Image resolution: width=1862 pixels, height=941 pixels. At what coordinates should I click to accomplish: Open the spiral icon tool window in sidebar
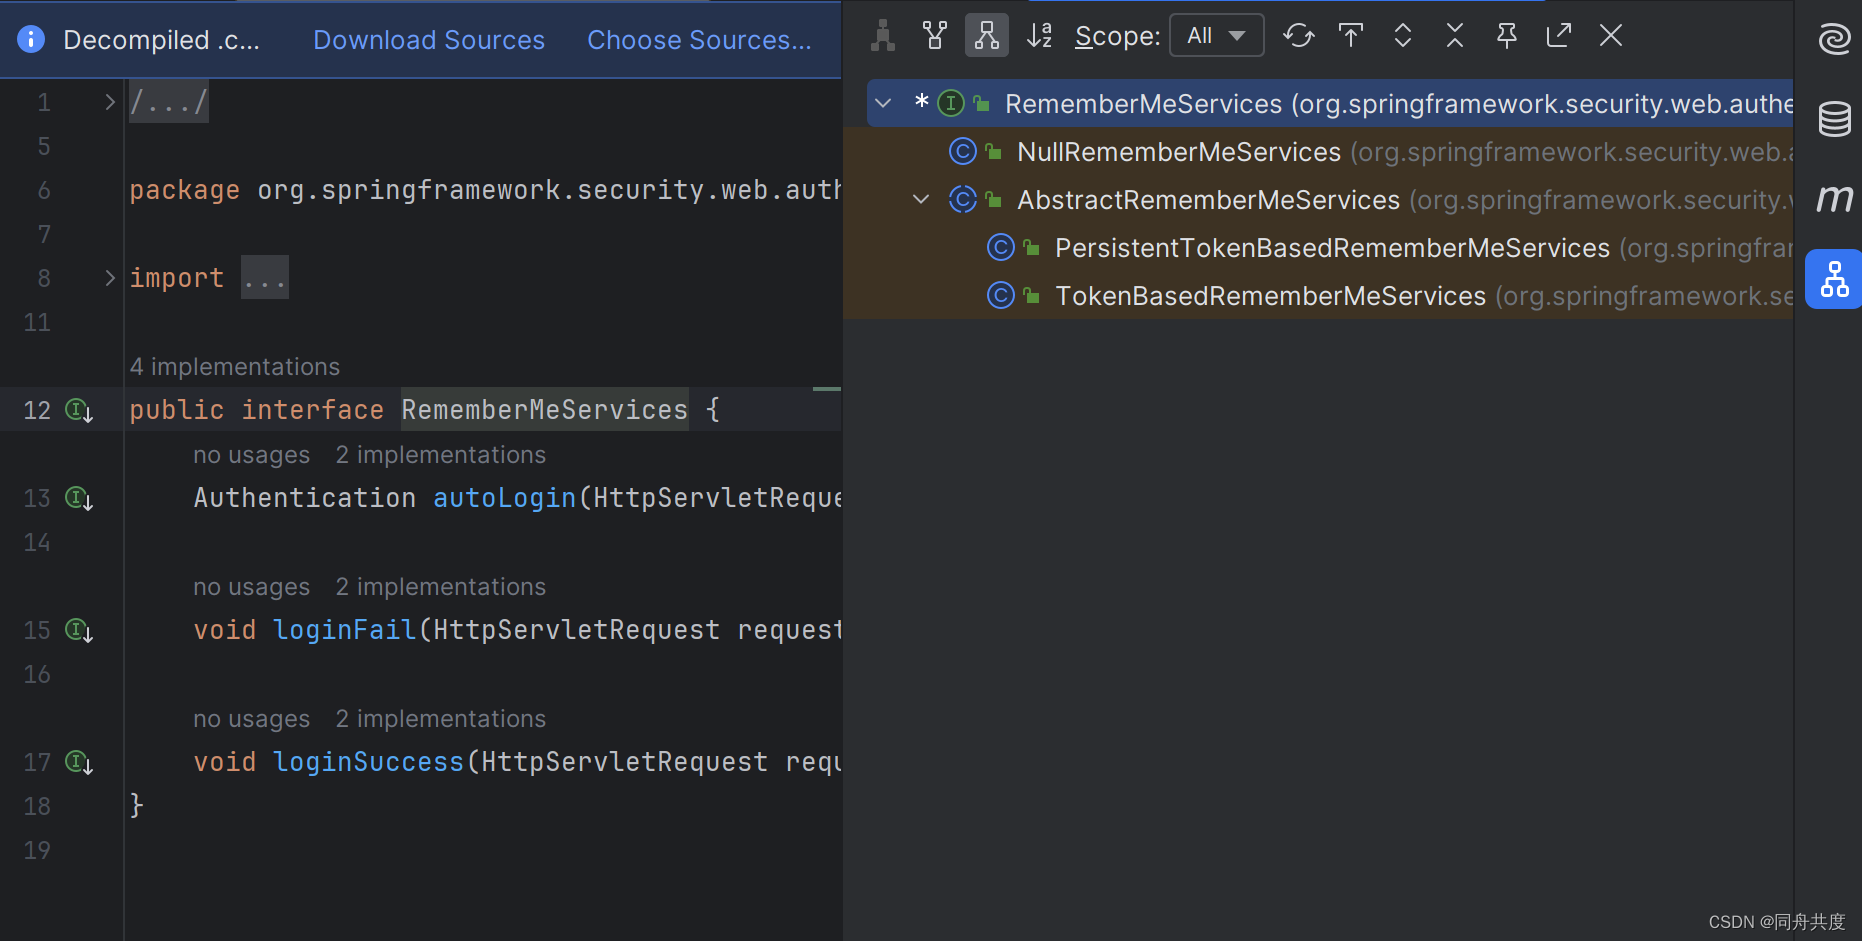(x=1834, y=39)
